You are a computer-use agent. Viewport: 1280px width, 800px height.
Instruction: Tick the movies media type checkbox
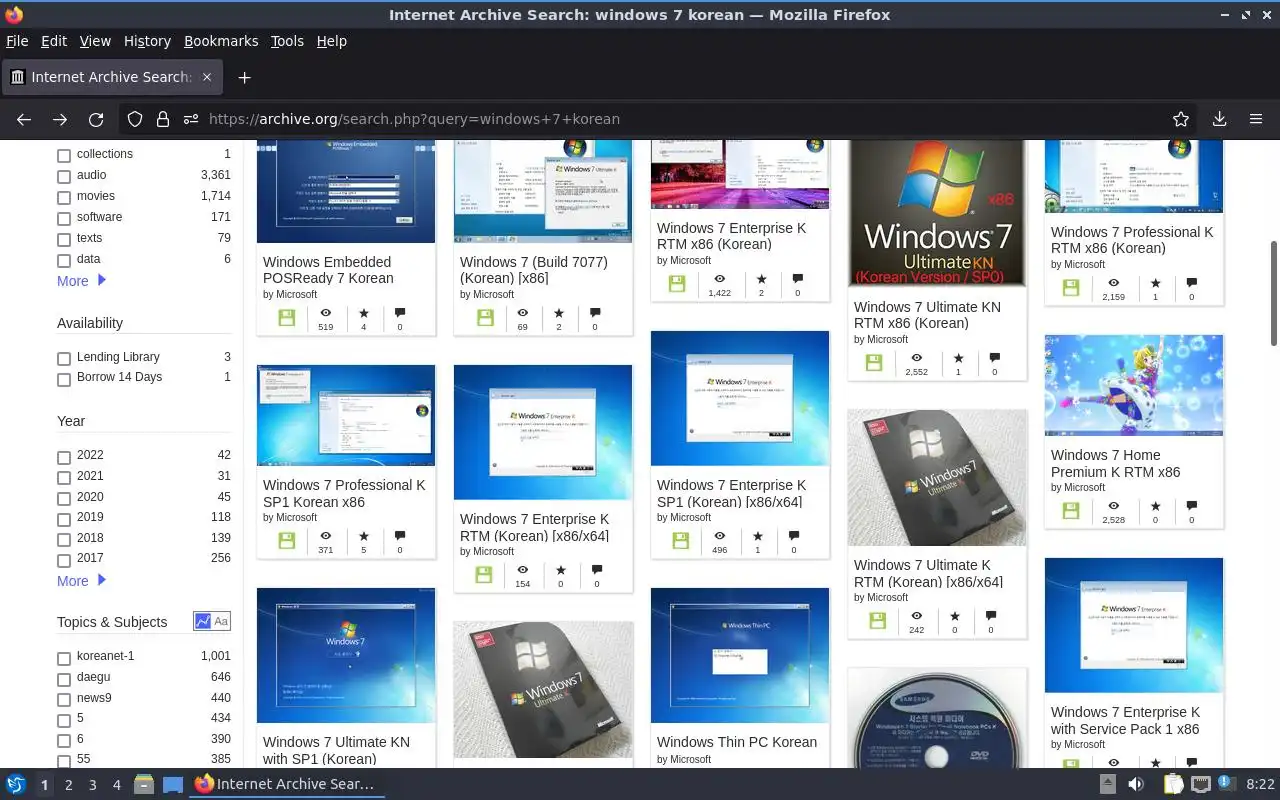[x=64, y=198]
